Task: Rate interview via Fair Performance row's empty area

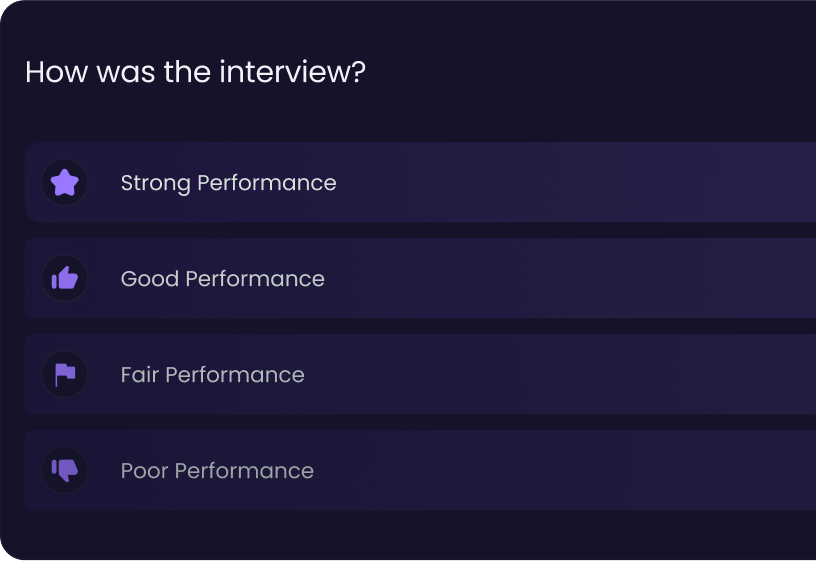Action: (572, 375)
